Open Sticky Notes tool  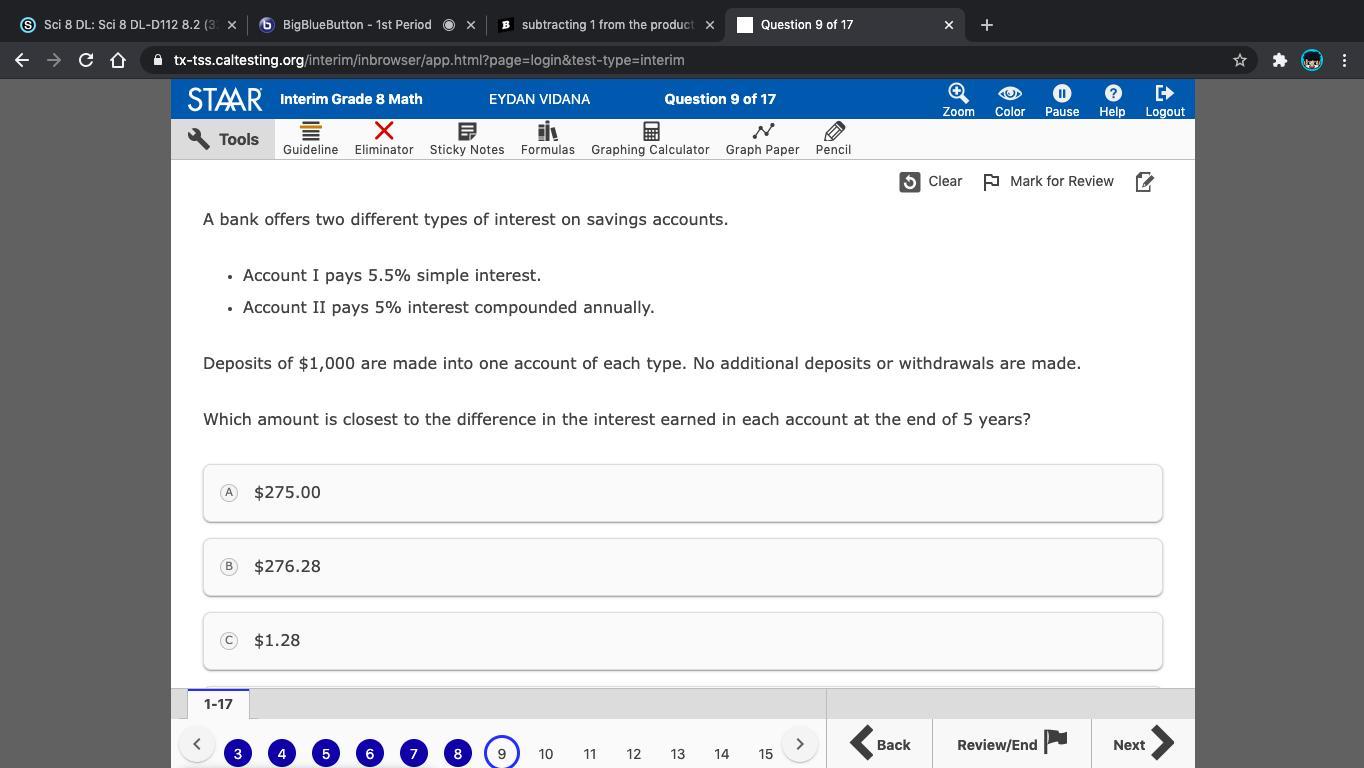click(466, 139)
